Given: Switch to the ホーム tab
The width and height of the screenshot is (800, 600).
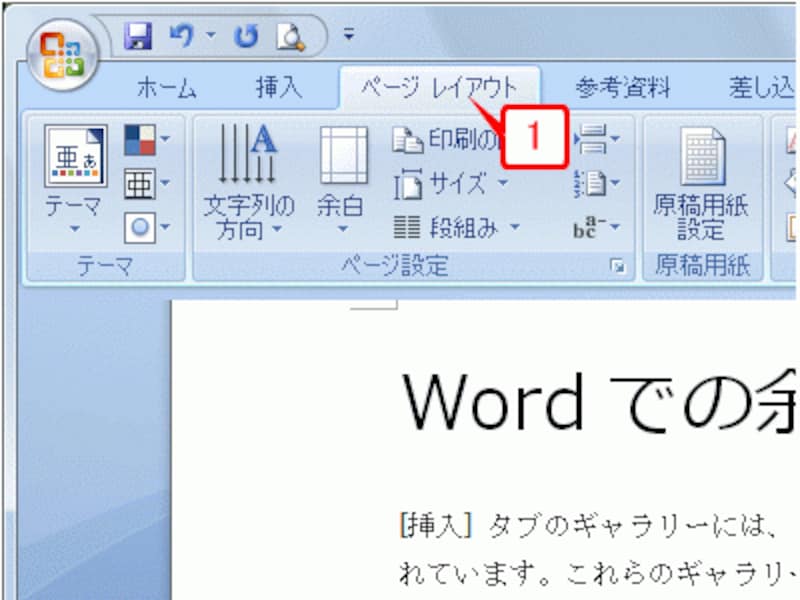Looking at the screenshot, I should [x=167, y=88].
